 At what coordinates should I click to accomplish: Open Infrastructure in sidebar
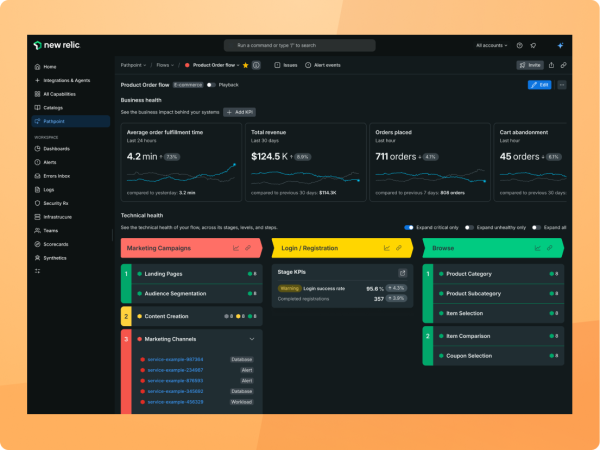[x=71, y=217]
